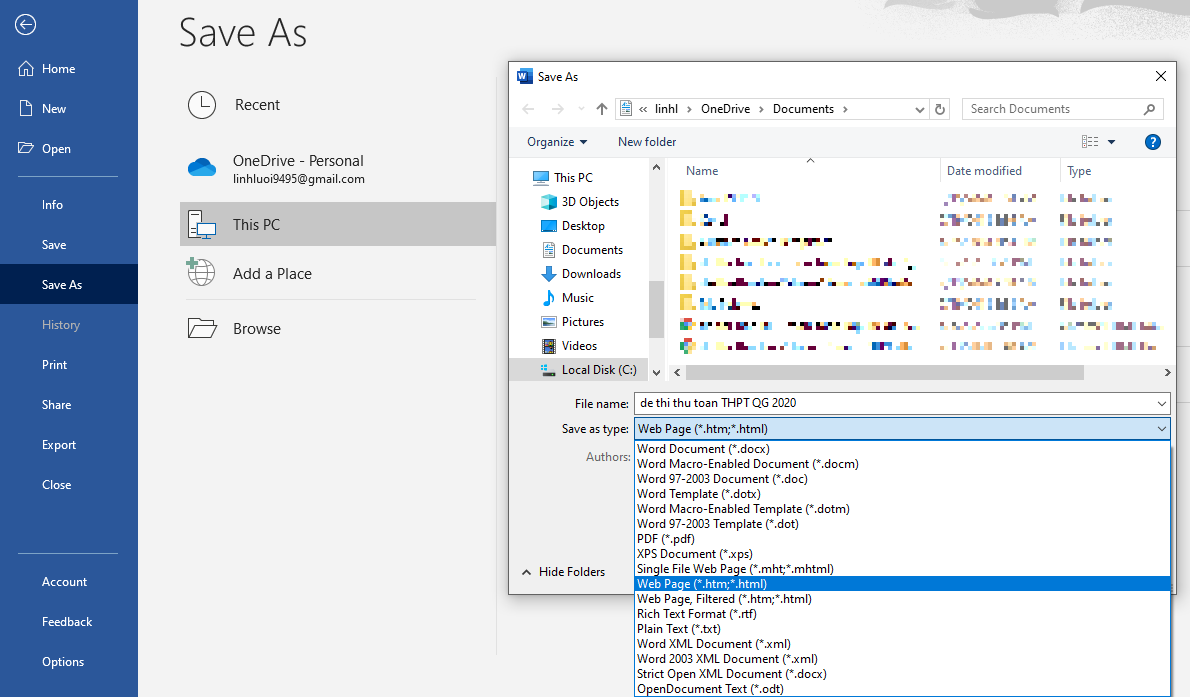
Task: Click the New folder button
Action: point(647,142)
